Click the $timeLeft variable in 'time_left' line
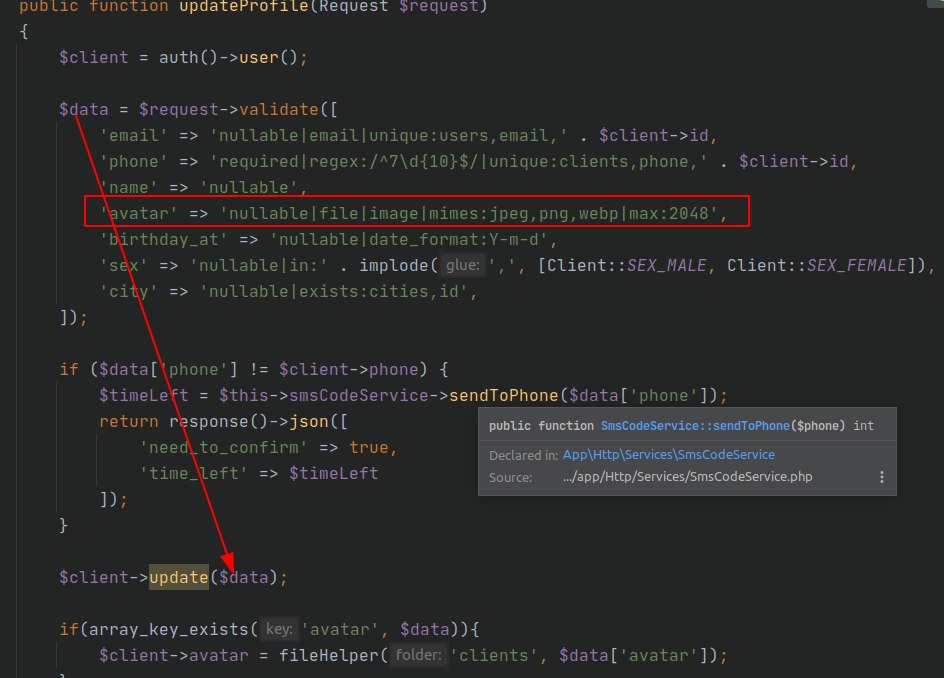This screenshot has height=678, width=944. [334, 473]
